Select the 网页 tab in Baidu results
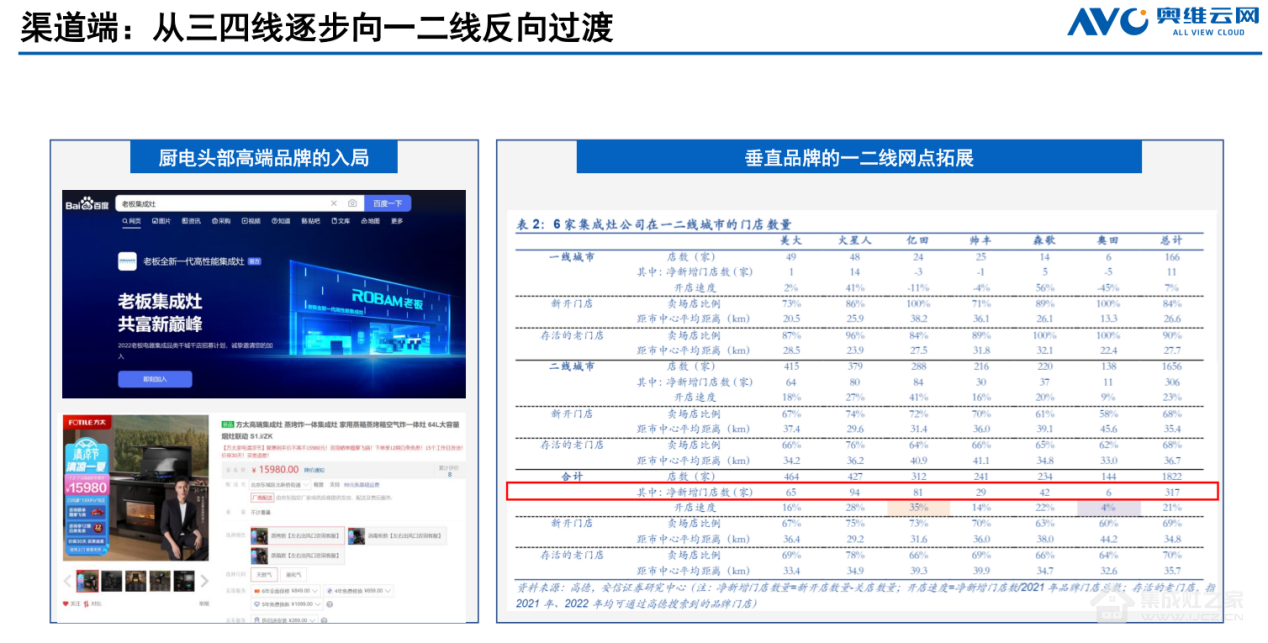Image resolution: width=1268 pixels, height=643 pixels. [131, 221]
